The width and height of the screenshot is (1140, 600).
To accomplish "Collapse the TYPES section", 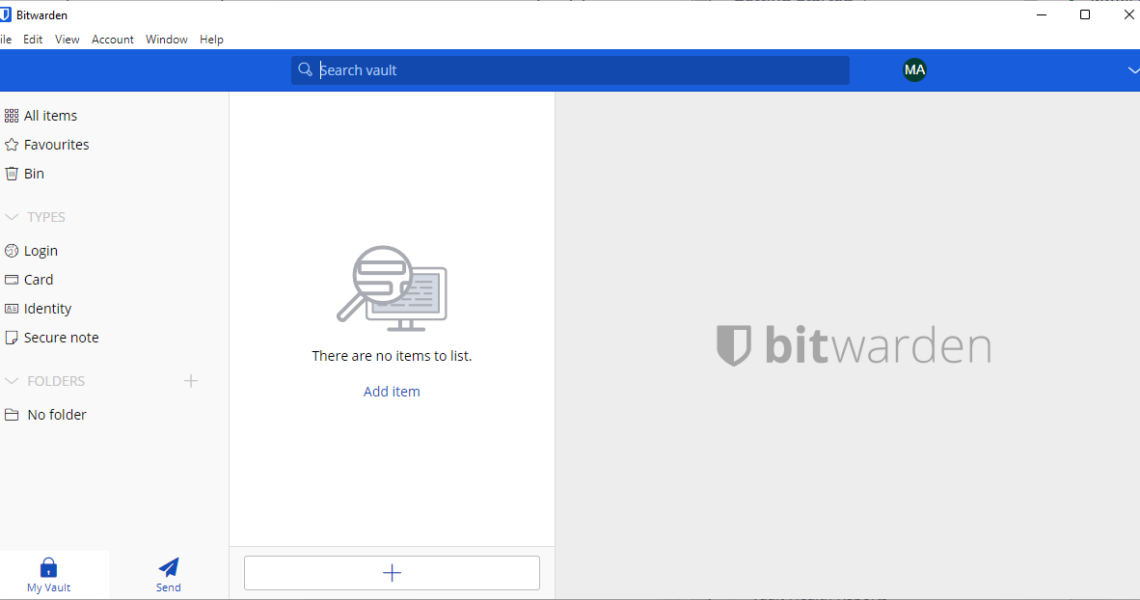I will [x=12, y=217].
